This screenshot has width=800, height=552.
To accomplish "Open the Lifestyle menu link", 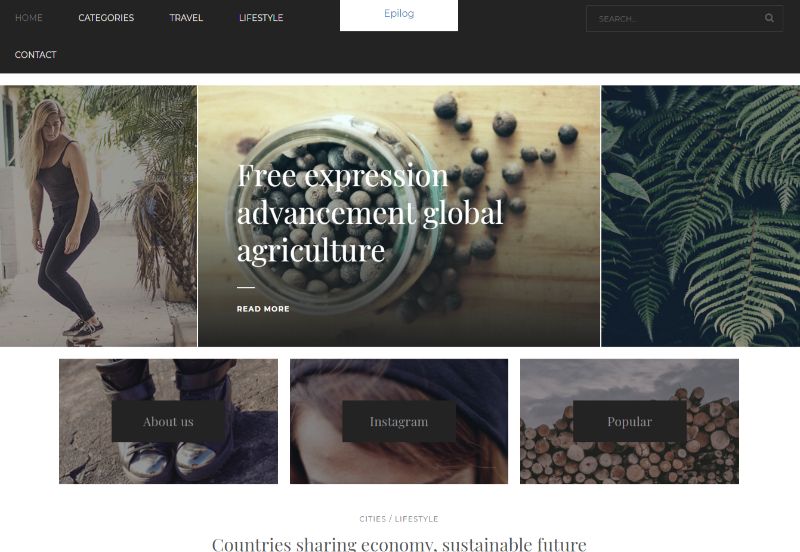I will [261, 18].
